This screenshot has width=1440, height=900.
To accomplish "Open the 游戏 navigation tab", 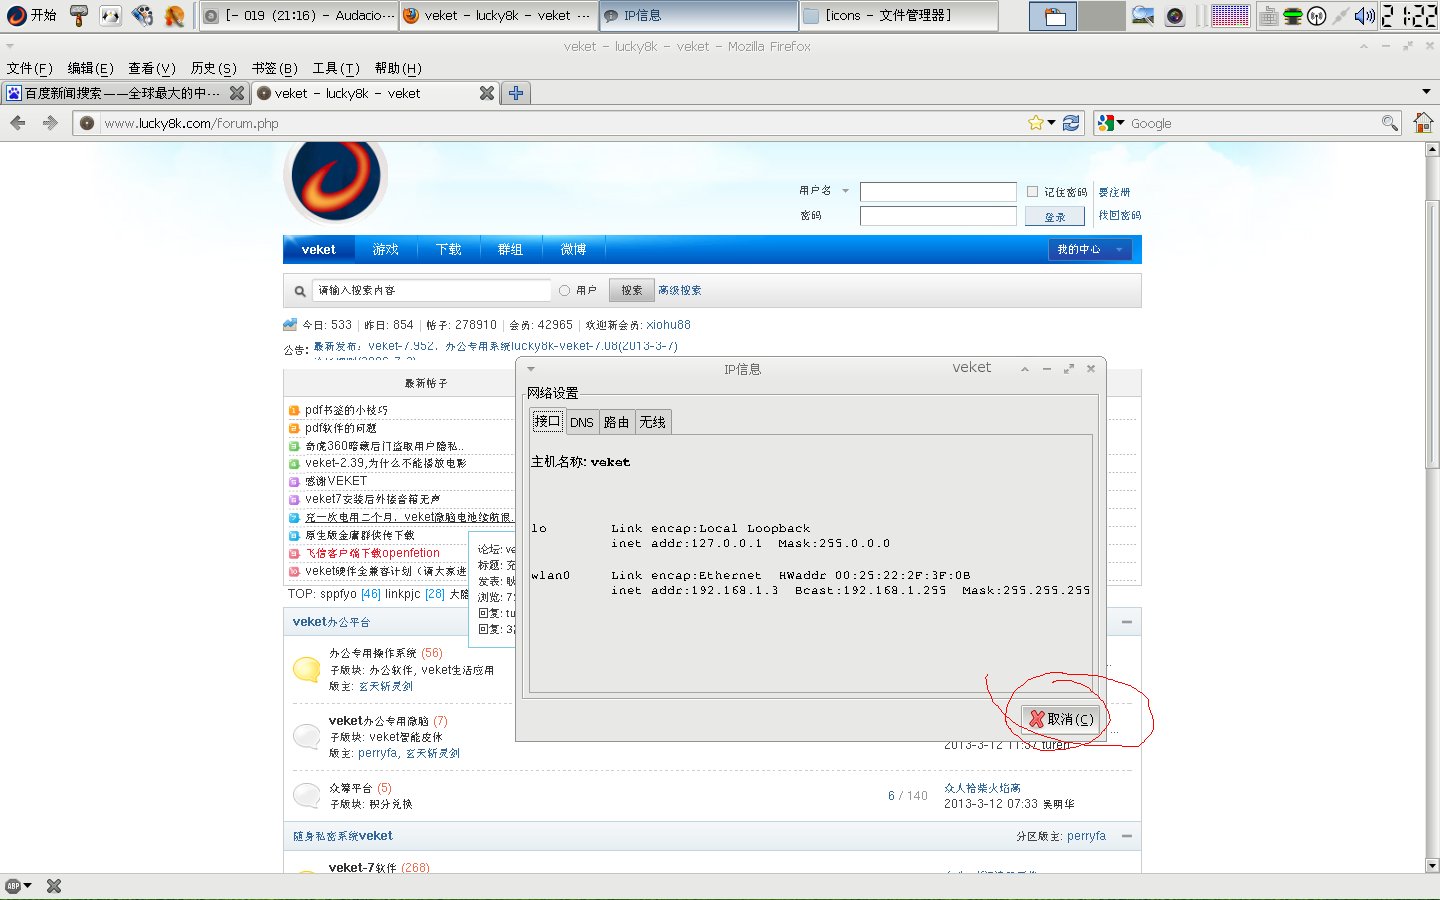I will [x=385, y=249].
